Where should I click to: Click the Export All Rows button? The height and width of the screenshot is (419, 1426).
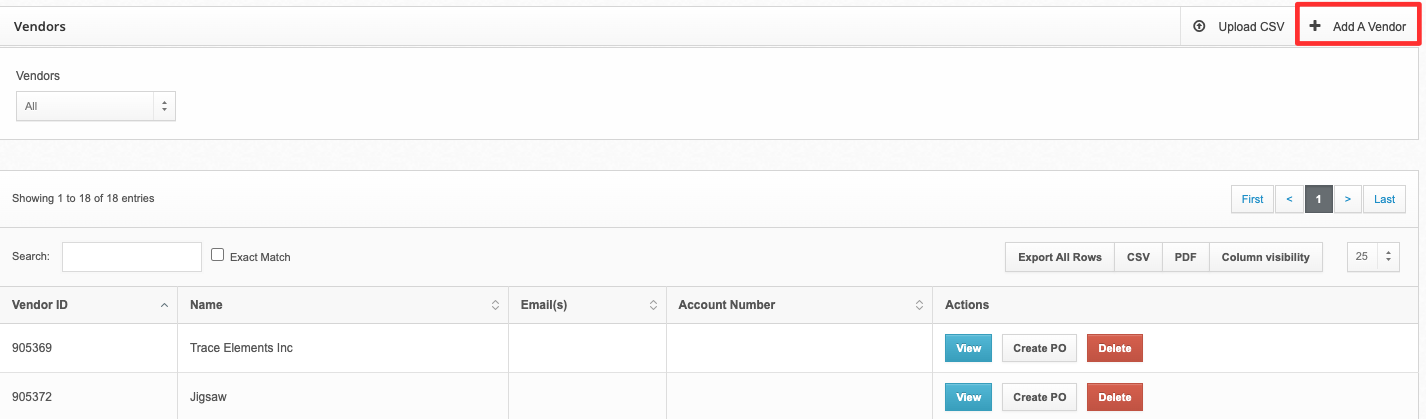[x=1059, y=257]
